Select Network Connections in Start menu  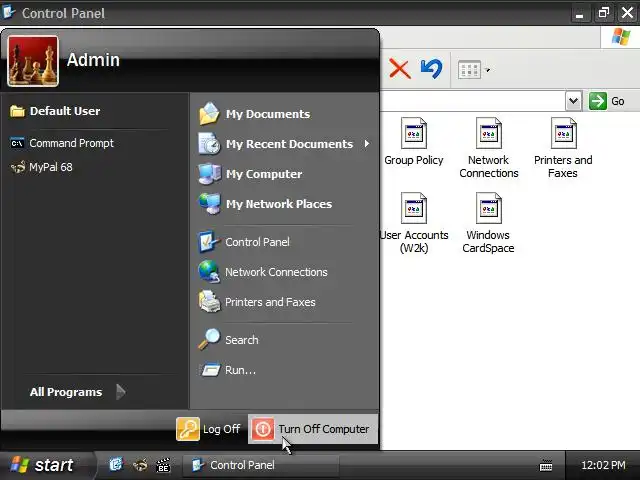pyautogui.click(x=263, y=272)
